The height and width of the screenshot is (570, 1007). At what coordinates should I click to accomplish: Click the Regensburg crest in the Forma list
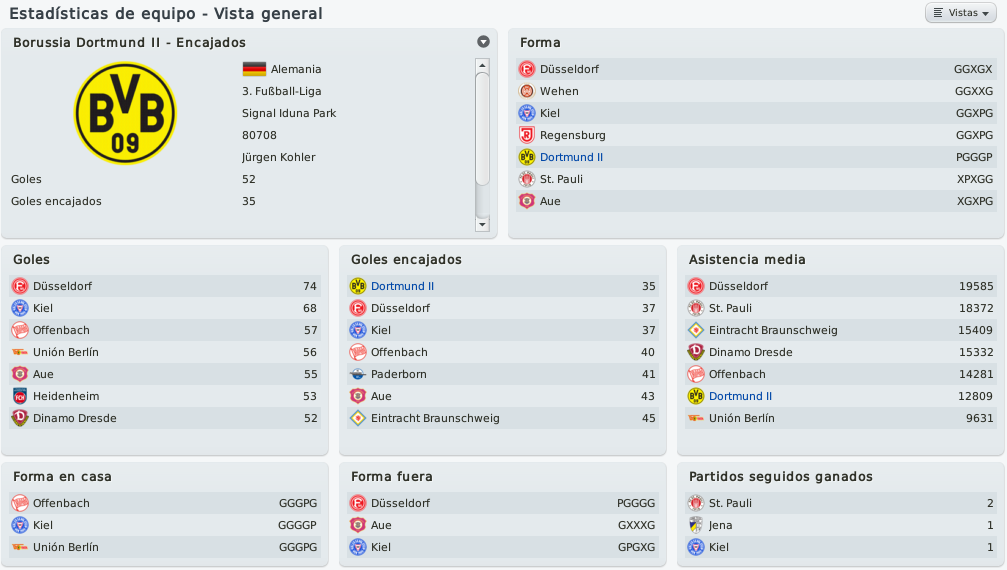[527, 135]
